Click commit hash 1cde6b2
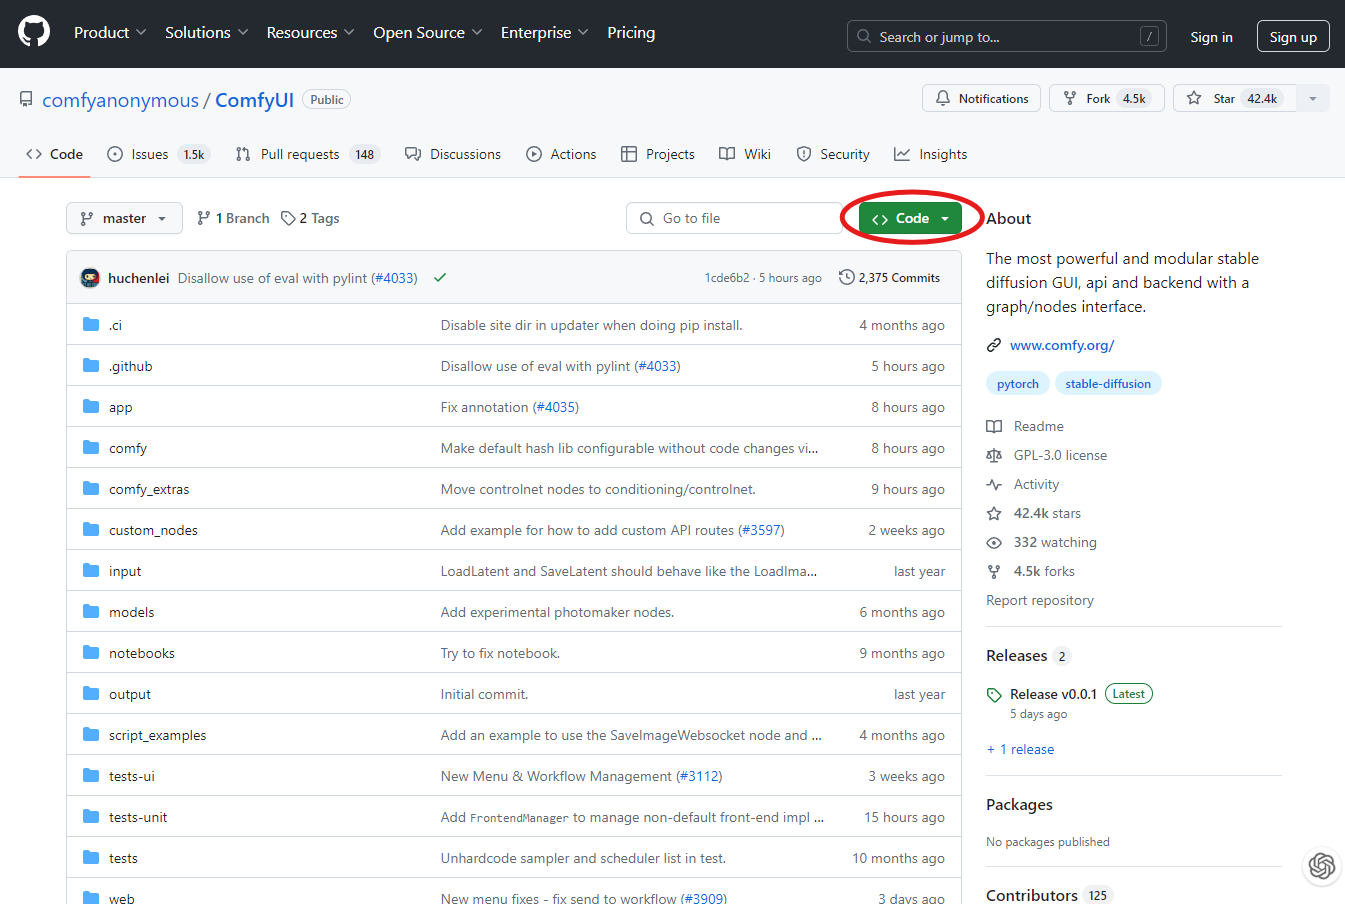The height and width of the screenshot is (904, 1345). 726,278
